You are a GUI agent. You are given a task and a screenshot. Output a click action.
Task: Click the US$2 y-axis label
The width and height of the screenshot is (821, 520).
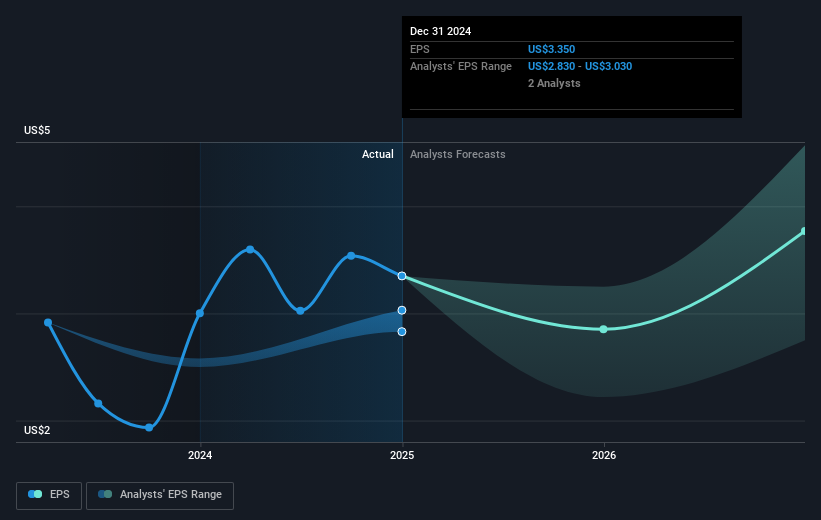point(37,430)
